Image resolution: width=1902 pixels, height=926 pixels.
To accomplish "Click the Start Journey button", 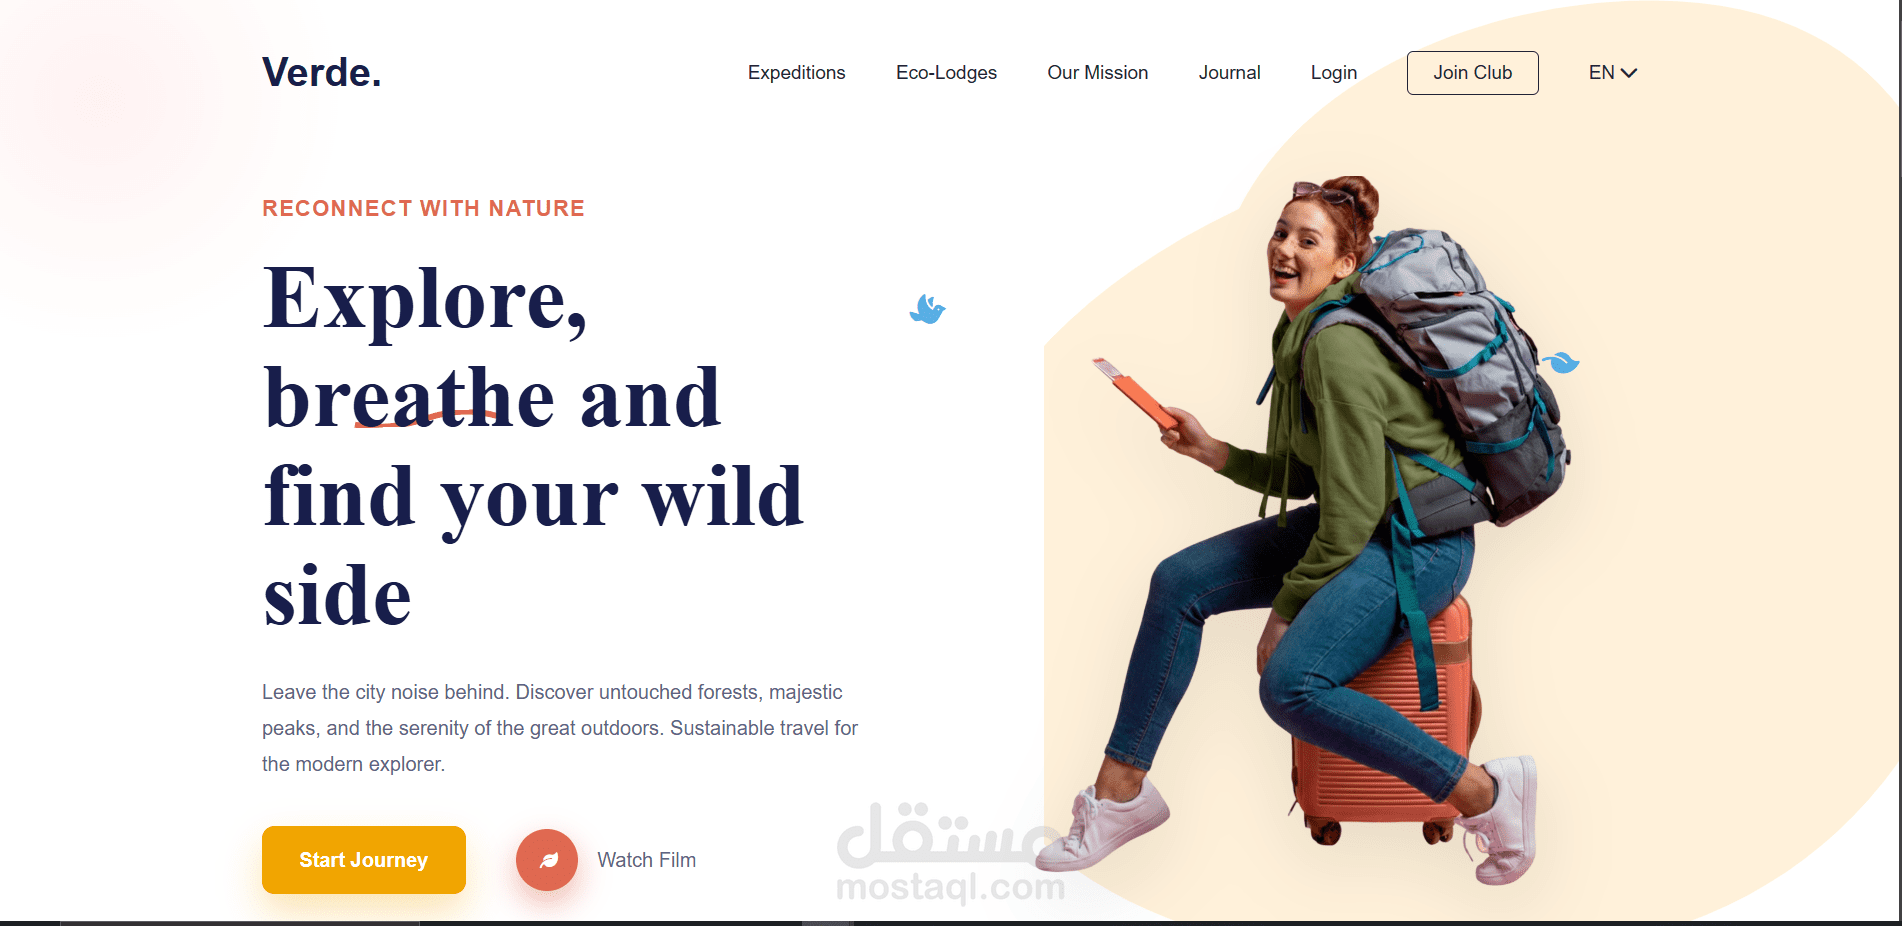I will tap(364, 860).
